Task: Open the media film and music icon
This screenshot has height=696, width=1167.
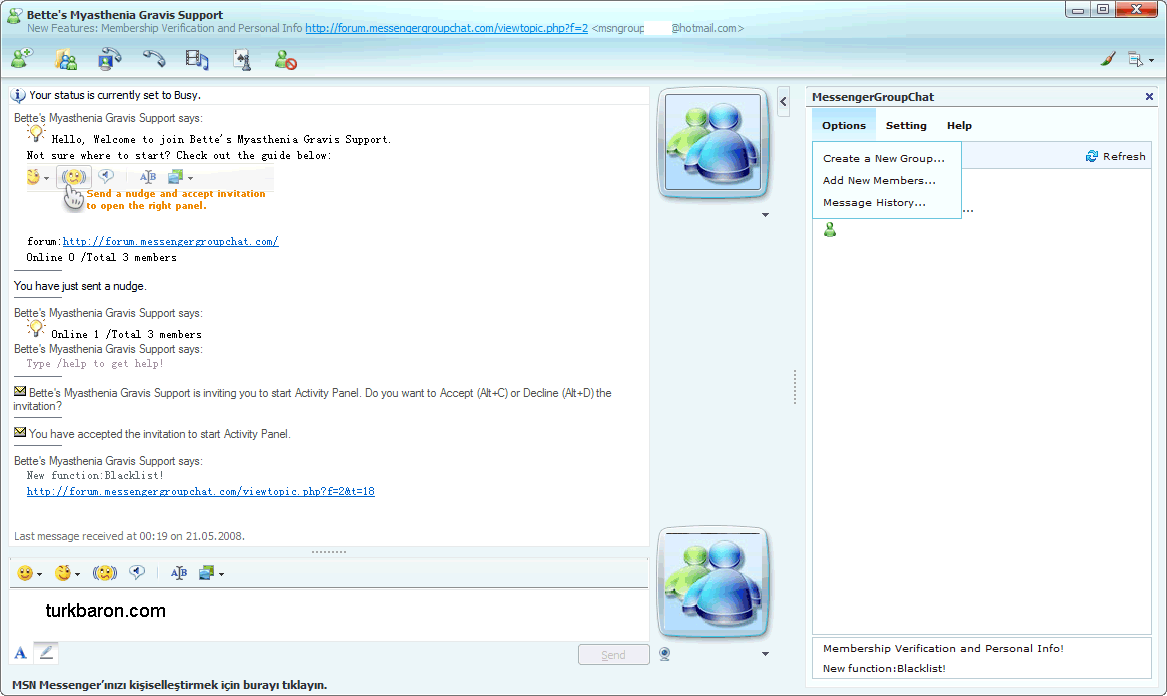Action: coord(197,60)
